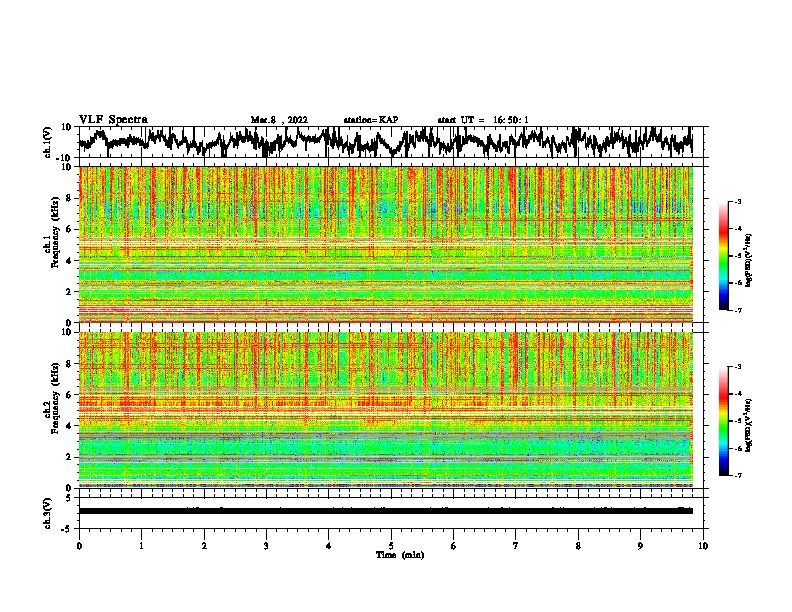Click time axis tick label "1"
The width and height of the screenshot is (792, 612).
point(141,546)
